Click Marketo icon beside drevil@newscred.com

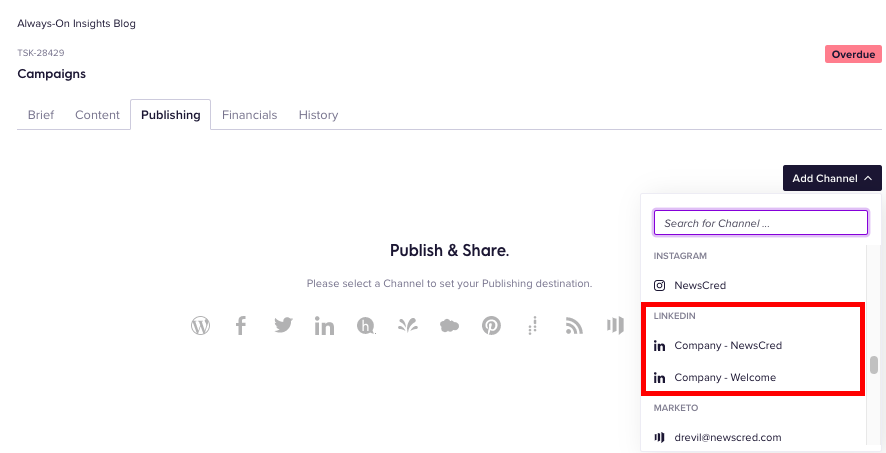tap(659, 437)
